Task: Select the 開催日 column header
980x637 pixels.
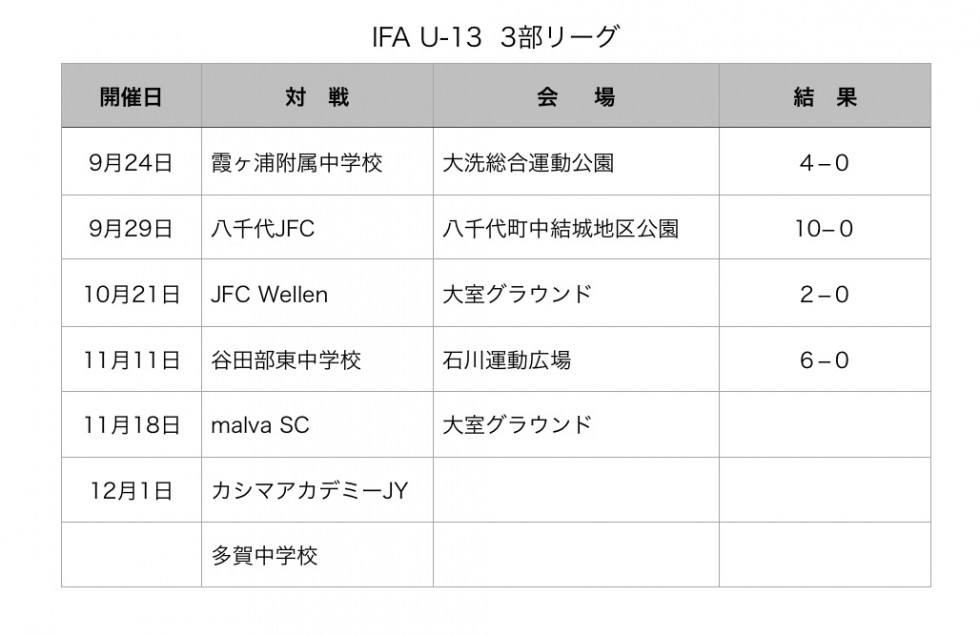Action: pos(131,96)
